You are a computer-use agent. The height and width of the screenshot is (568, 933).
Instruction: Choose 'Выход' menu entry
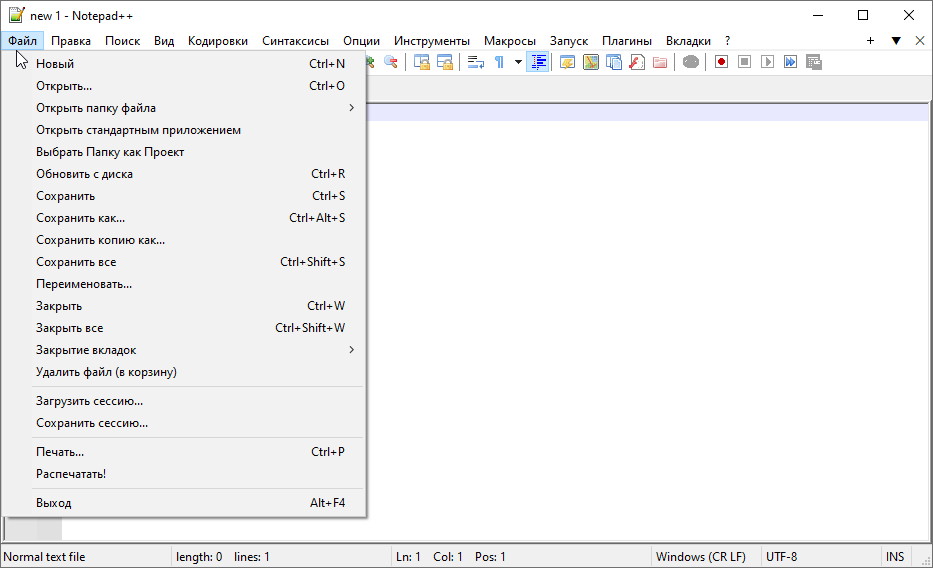[x=184, y=503]
